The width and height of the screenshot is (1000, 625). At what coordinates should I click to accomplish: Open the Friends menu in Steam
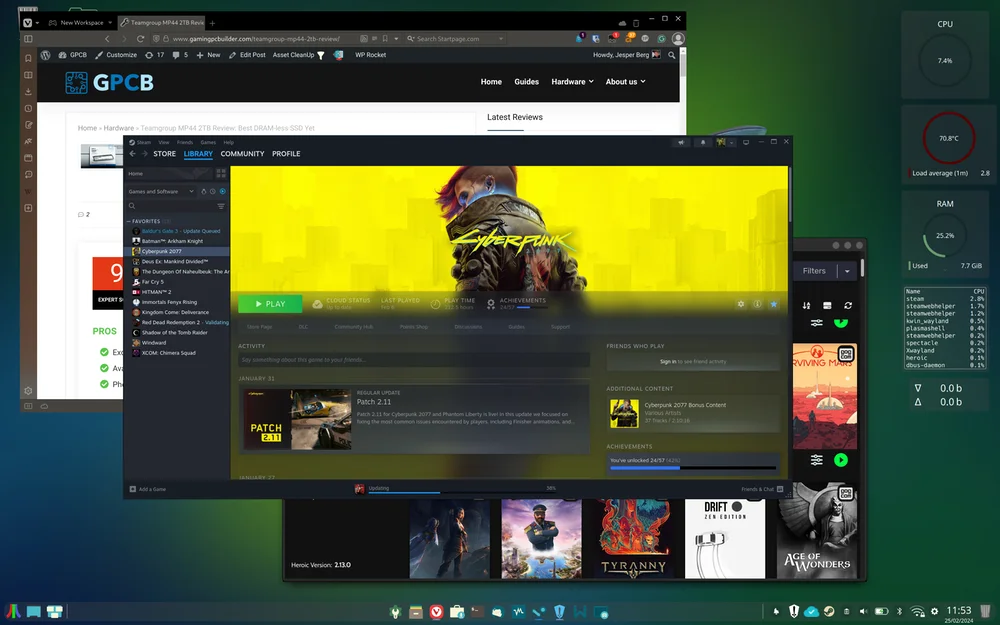[183, 141]
